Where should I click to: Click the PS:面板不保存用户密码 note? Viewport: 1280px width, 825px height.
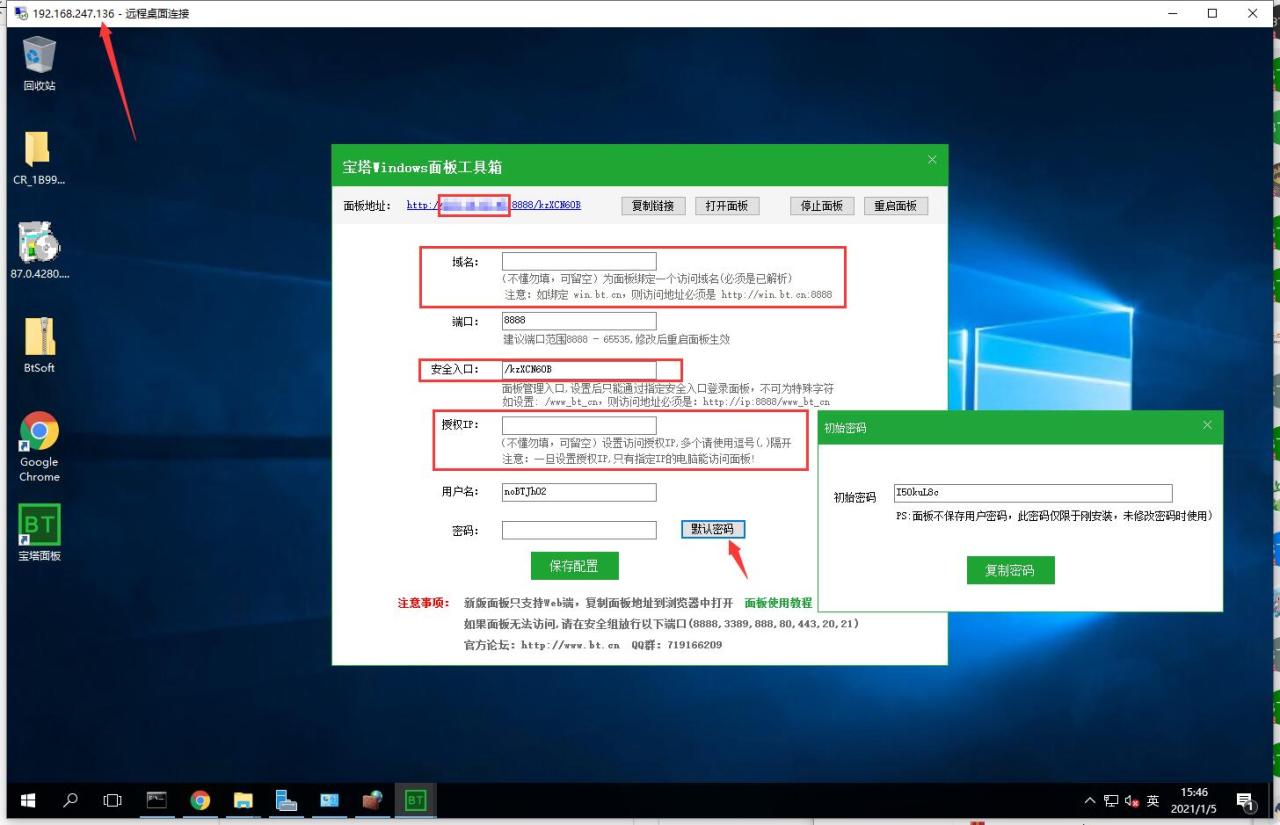coord(1054,516)
